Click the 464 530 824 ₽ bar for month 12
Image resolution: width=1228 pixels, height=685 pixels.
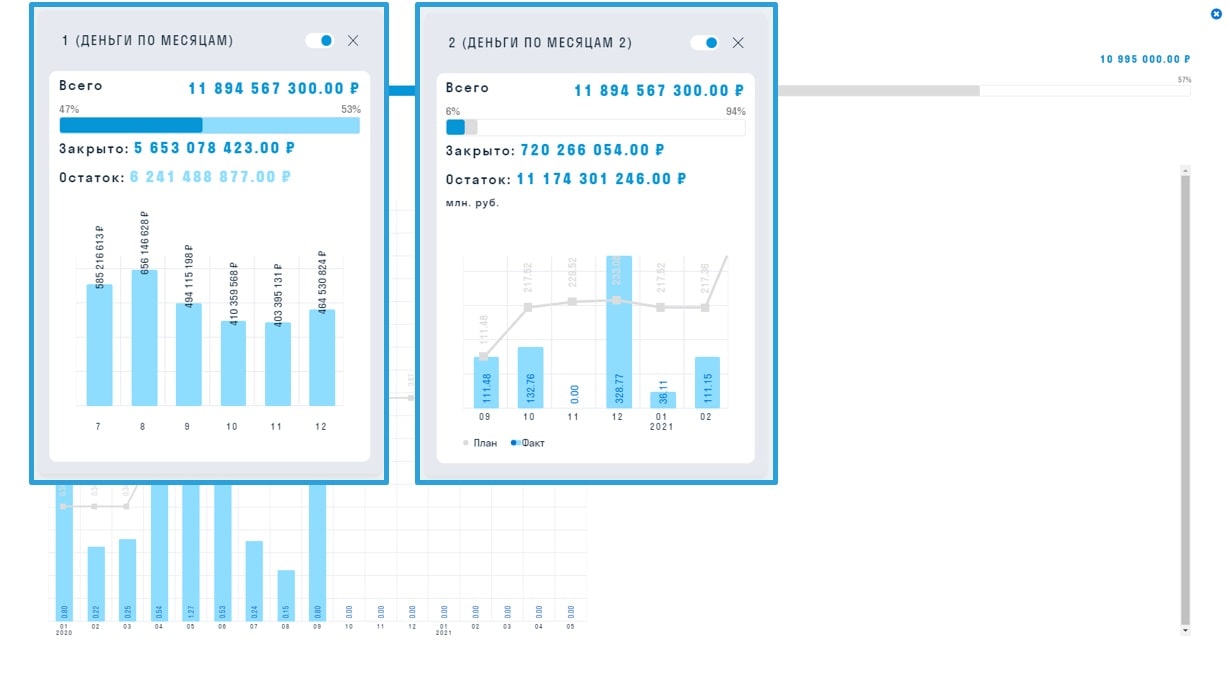click(x=322, y=358)
